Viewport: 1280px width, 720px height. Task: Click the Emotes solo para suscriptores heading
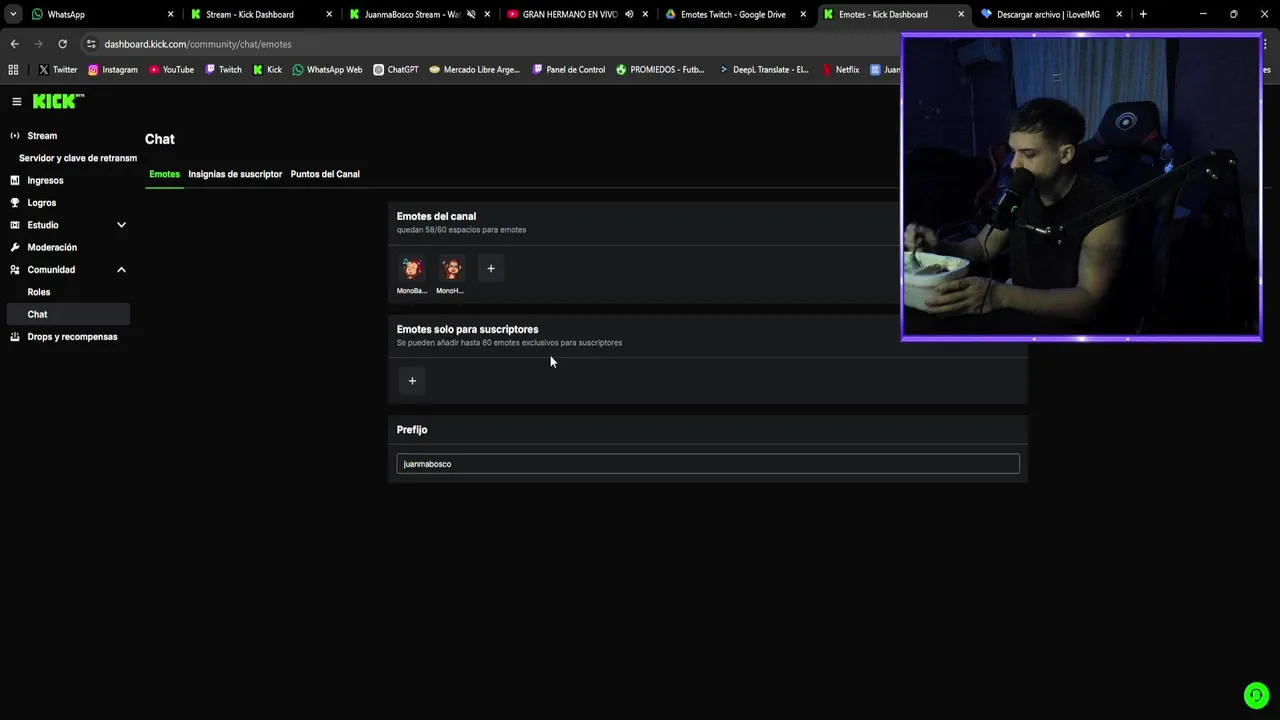pos(467,329)
